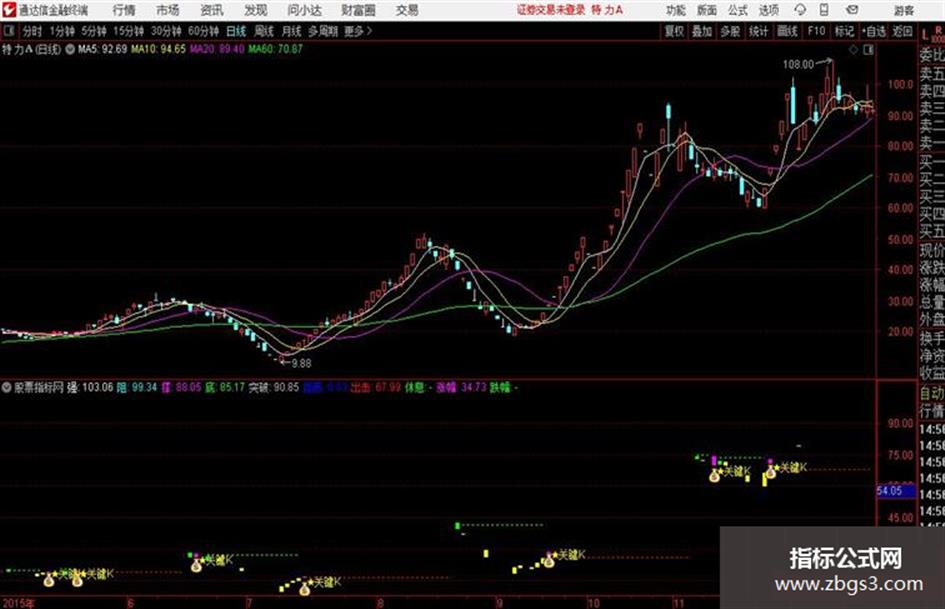Open the 交易 menu
The height and width of the screenshot is (609, 945).
[407, 10]
